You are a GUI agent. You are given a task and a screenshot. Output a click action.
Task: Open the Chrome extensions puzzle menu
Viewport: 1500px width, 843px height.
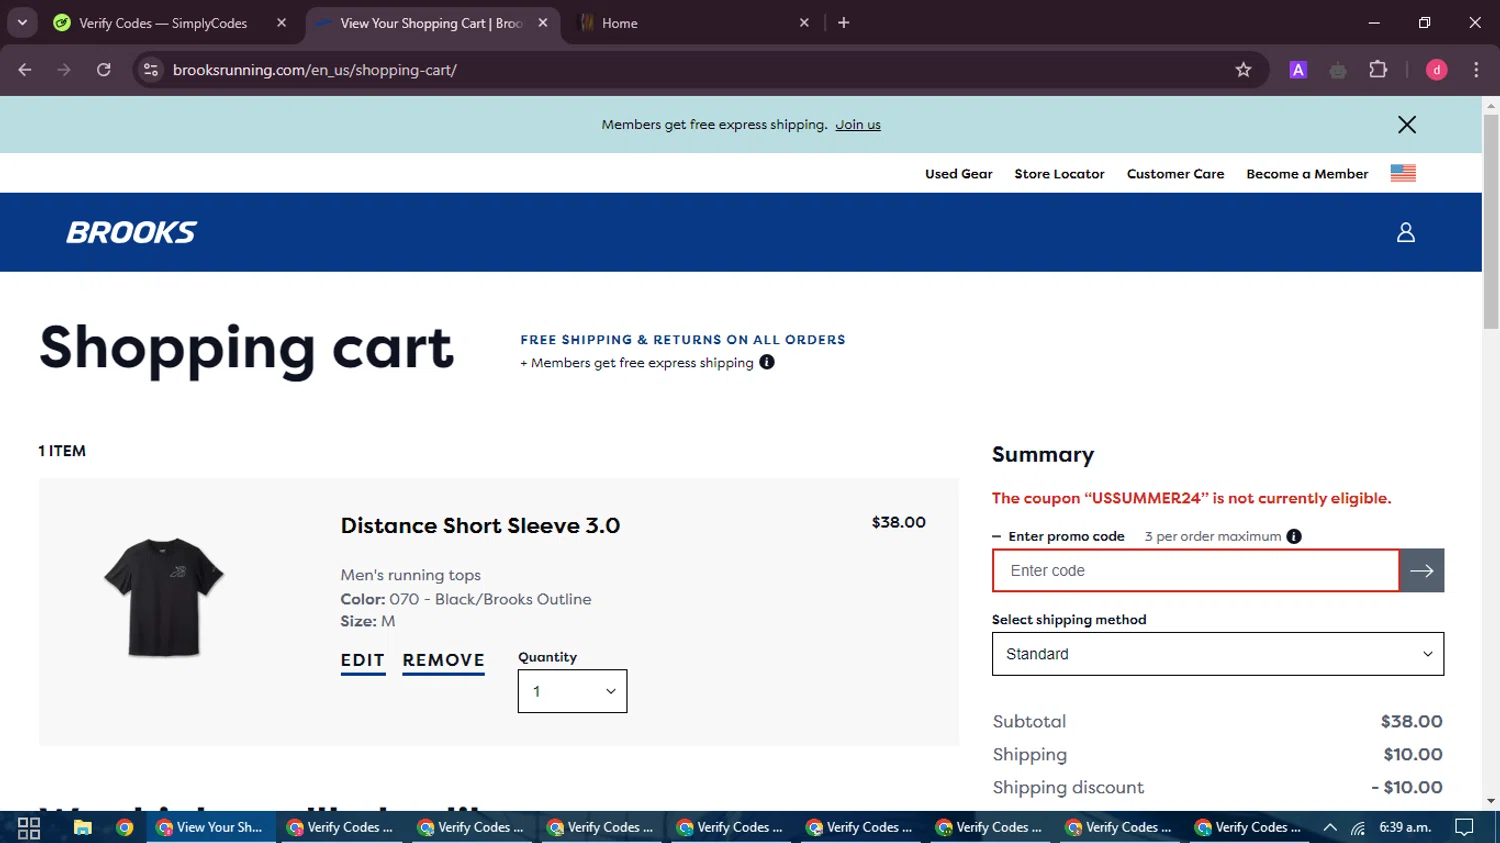coord(1378,70)
